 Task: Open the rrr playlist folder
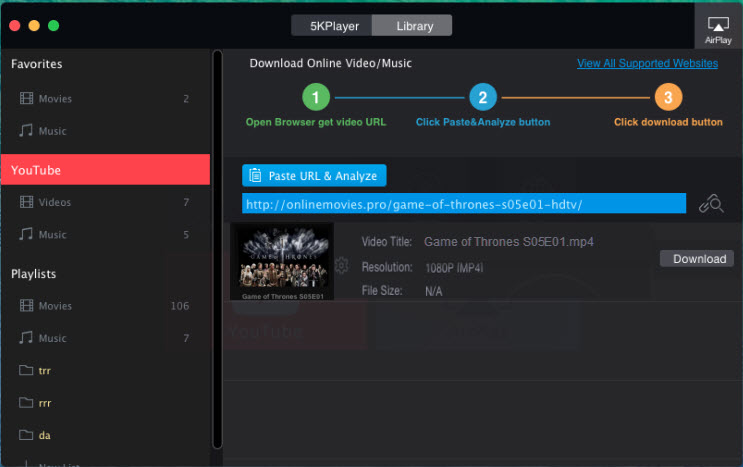point(105,403)
